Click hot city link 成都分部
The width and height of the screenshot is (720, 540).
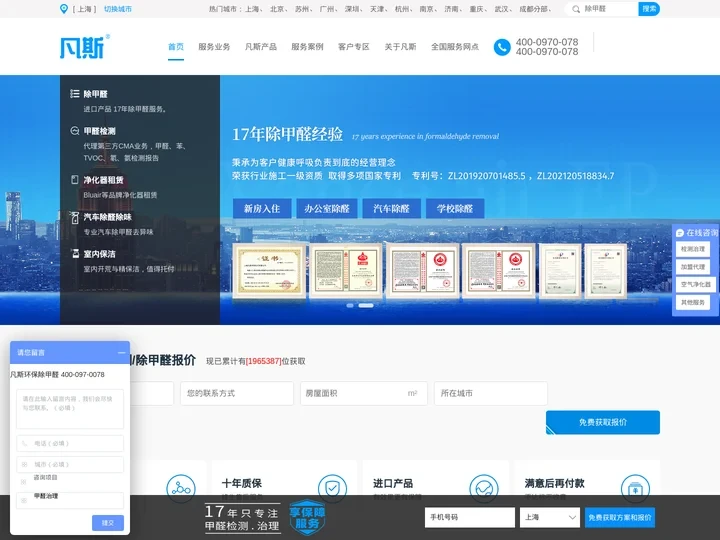point(533,9)
